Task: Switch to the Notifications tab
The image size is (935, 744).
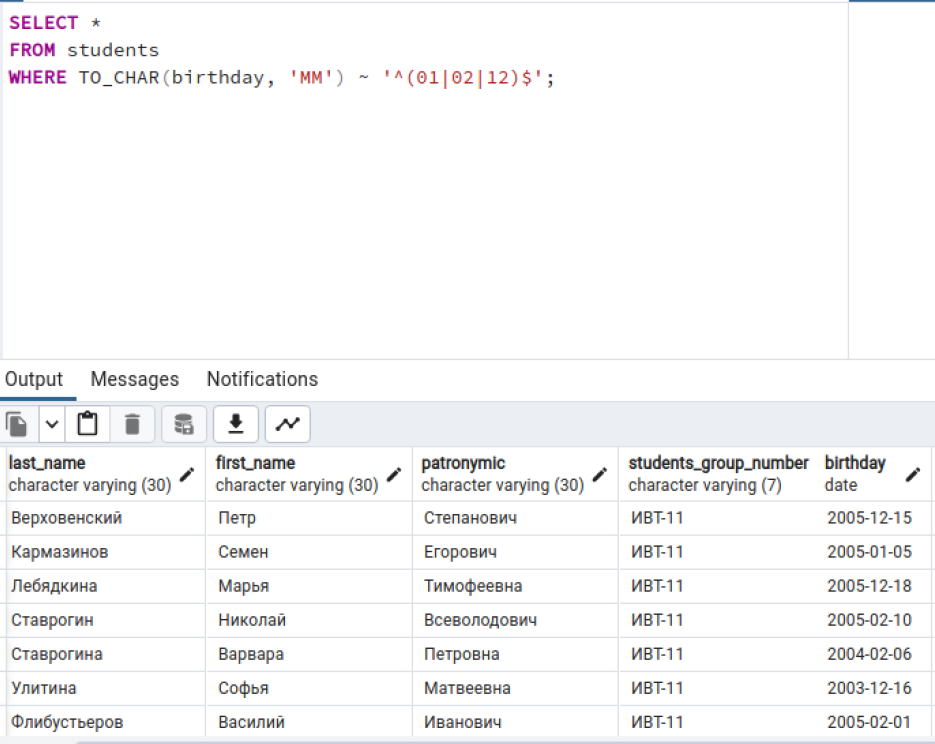Action: coord(262,379)
